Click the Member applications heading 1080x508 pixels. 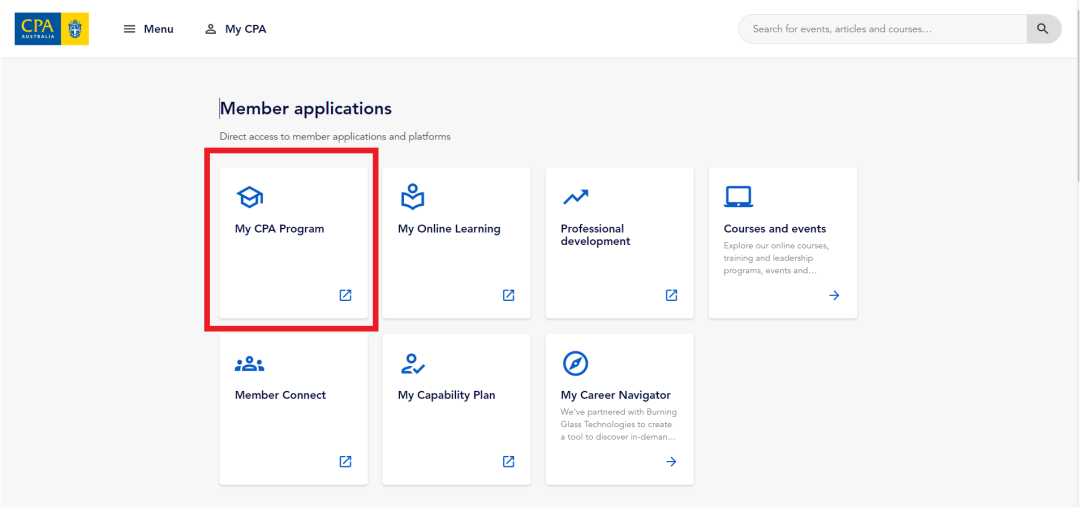pyautogui.click(x=306, y=109)
